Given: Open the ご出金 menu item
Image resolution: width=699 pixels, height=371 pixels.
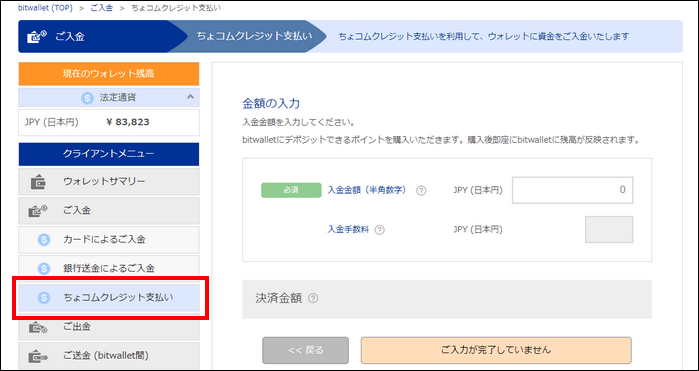Looking at the screenshot, I should (109, 327).
